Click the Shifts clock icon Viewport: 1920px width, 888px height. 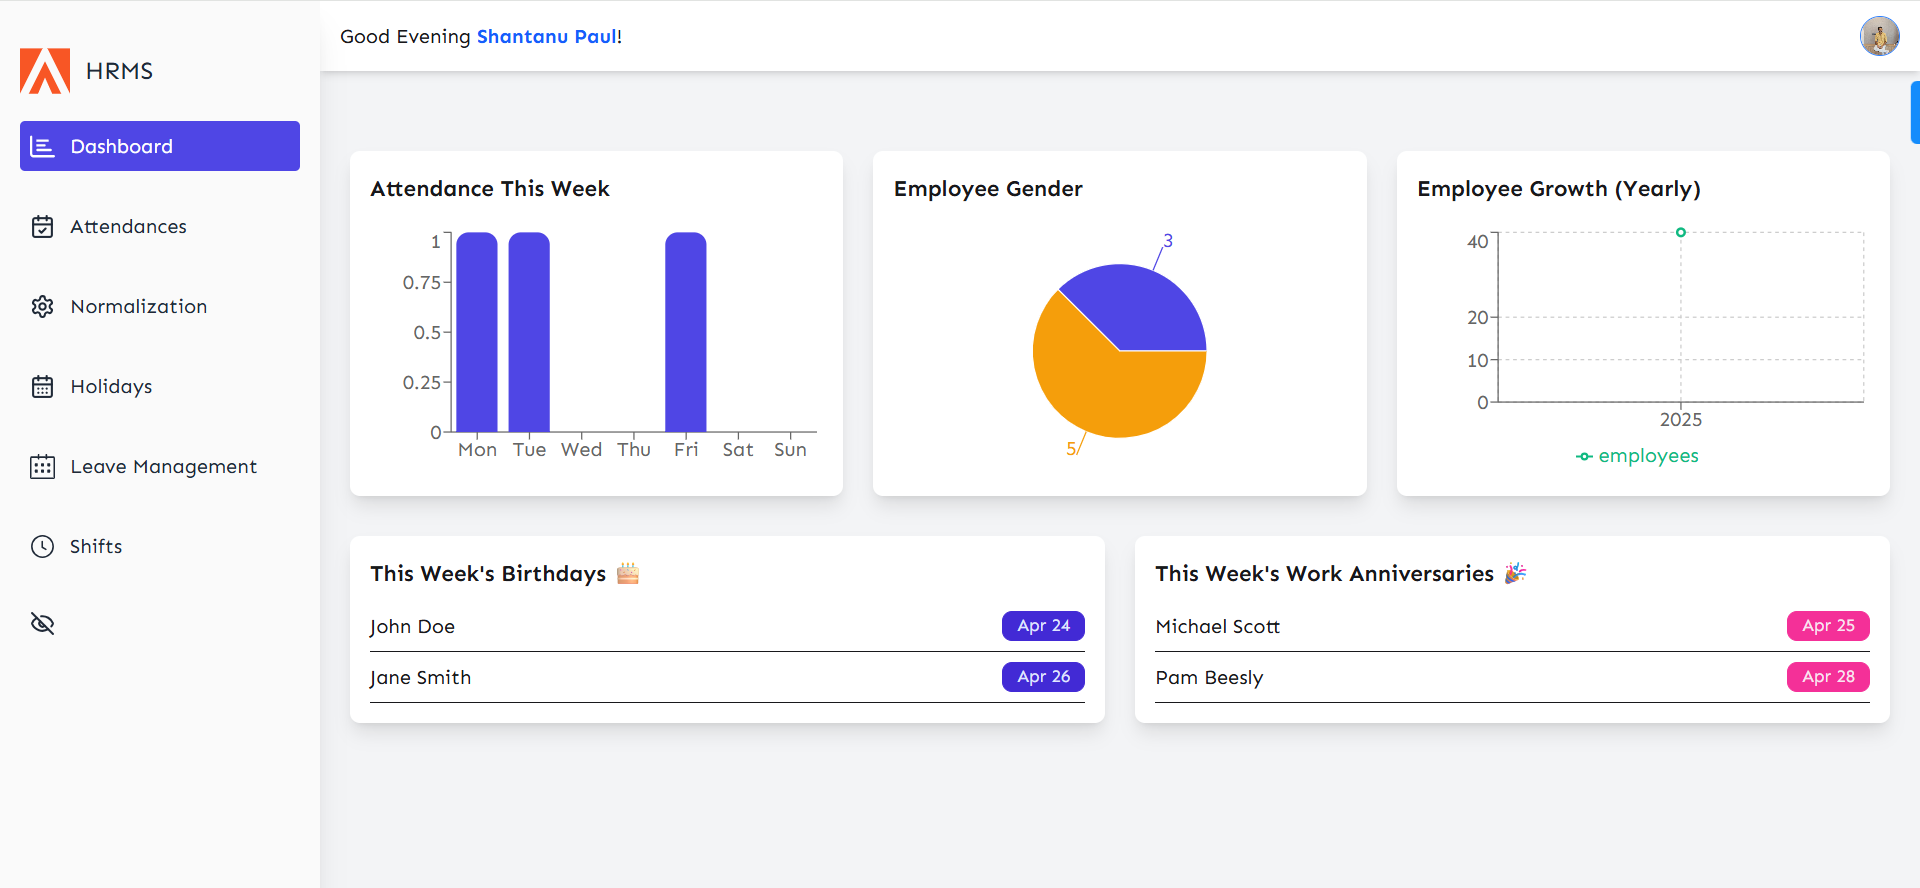(42, 547)
